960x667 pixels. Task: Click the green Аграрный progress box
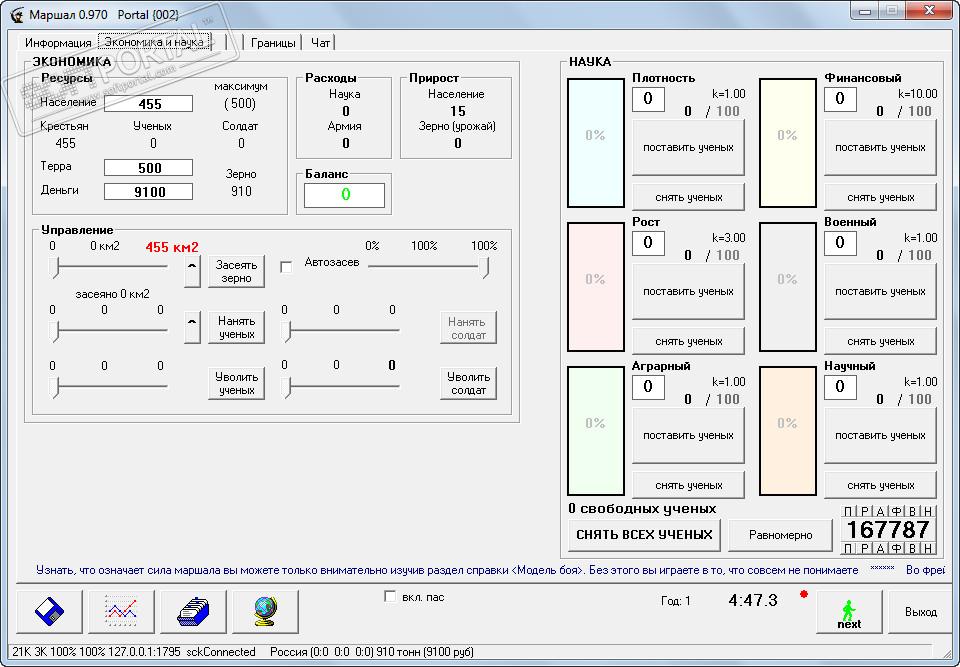coord(596,431)
